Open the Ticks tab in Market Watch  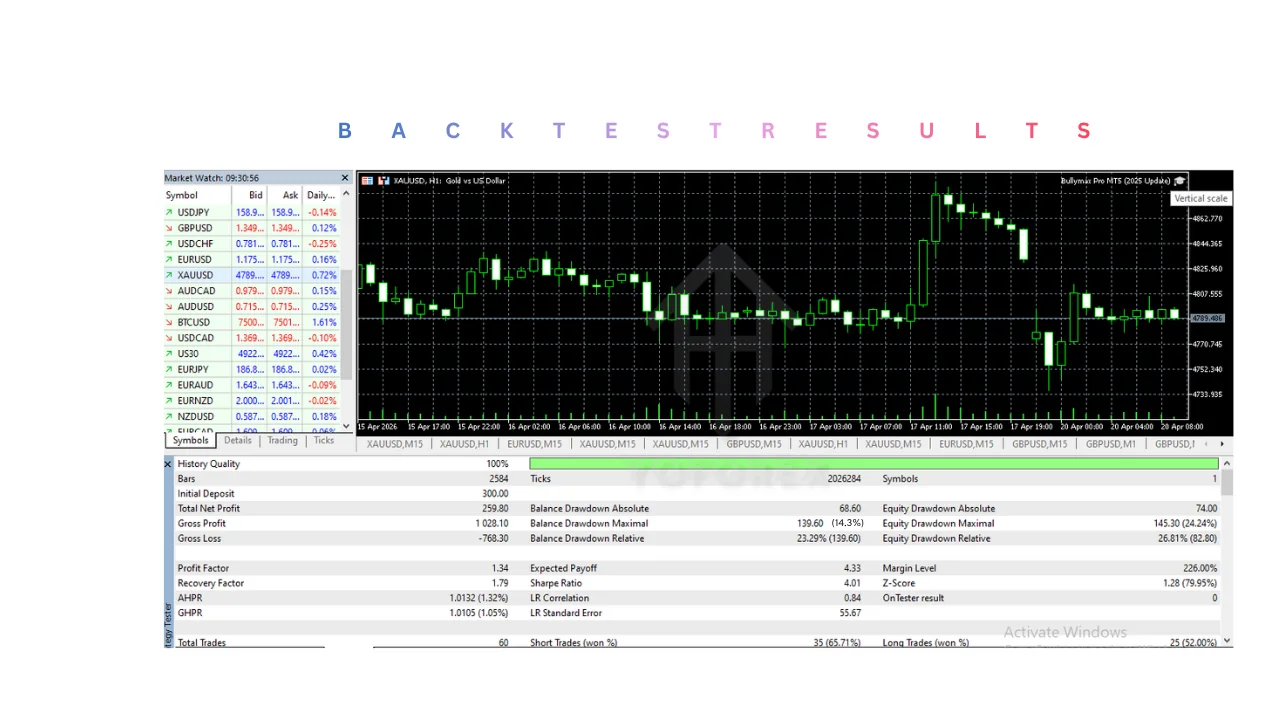click(x=323, y=440)
